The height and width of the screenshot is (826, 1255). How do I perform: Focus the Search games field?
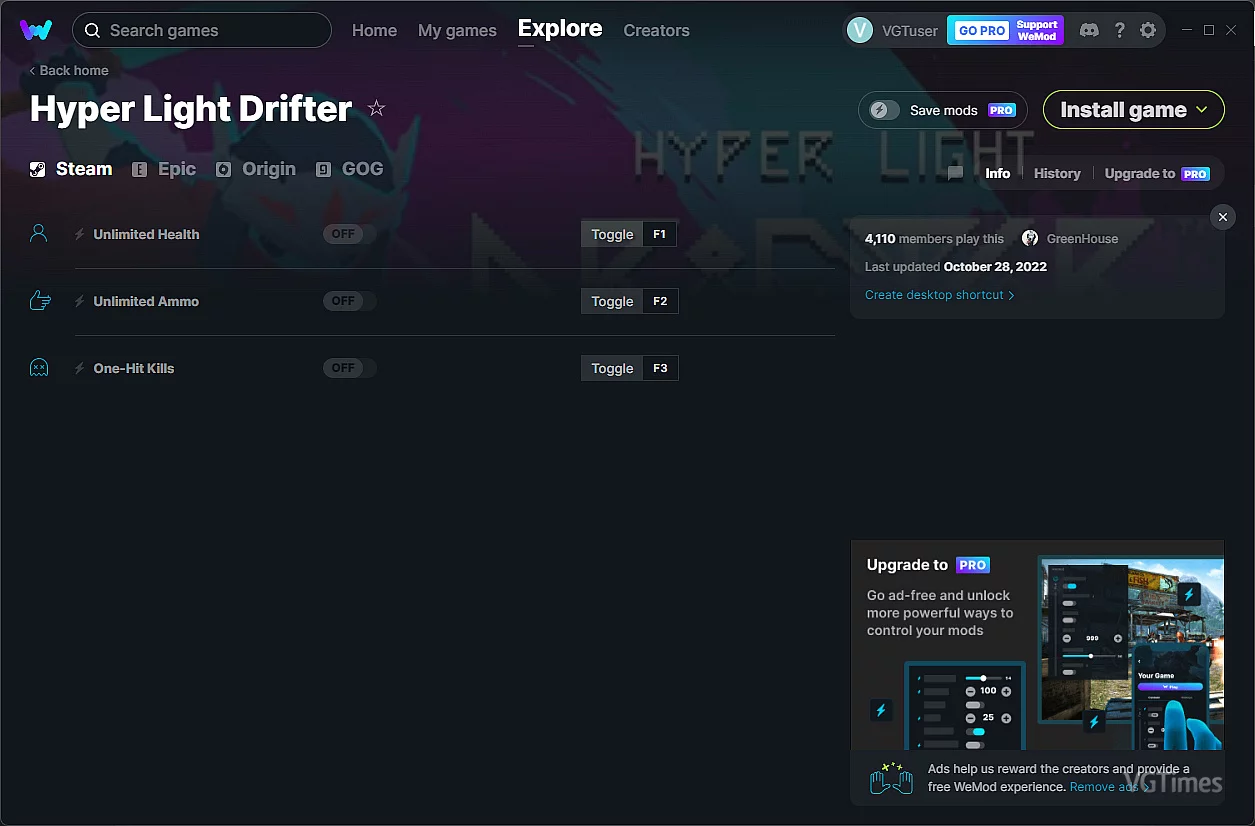[x=202, y=30]
